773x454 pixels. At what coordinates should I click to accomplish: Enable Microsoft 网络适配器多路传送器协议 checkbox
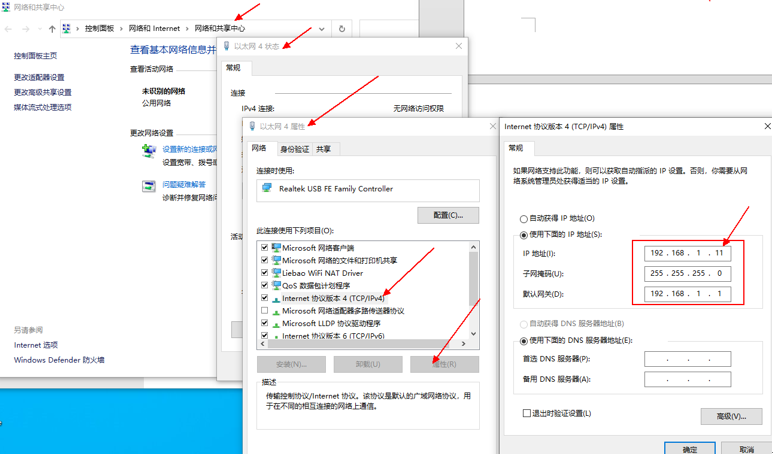click(x=265, y=311)
